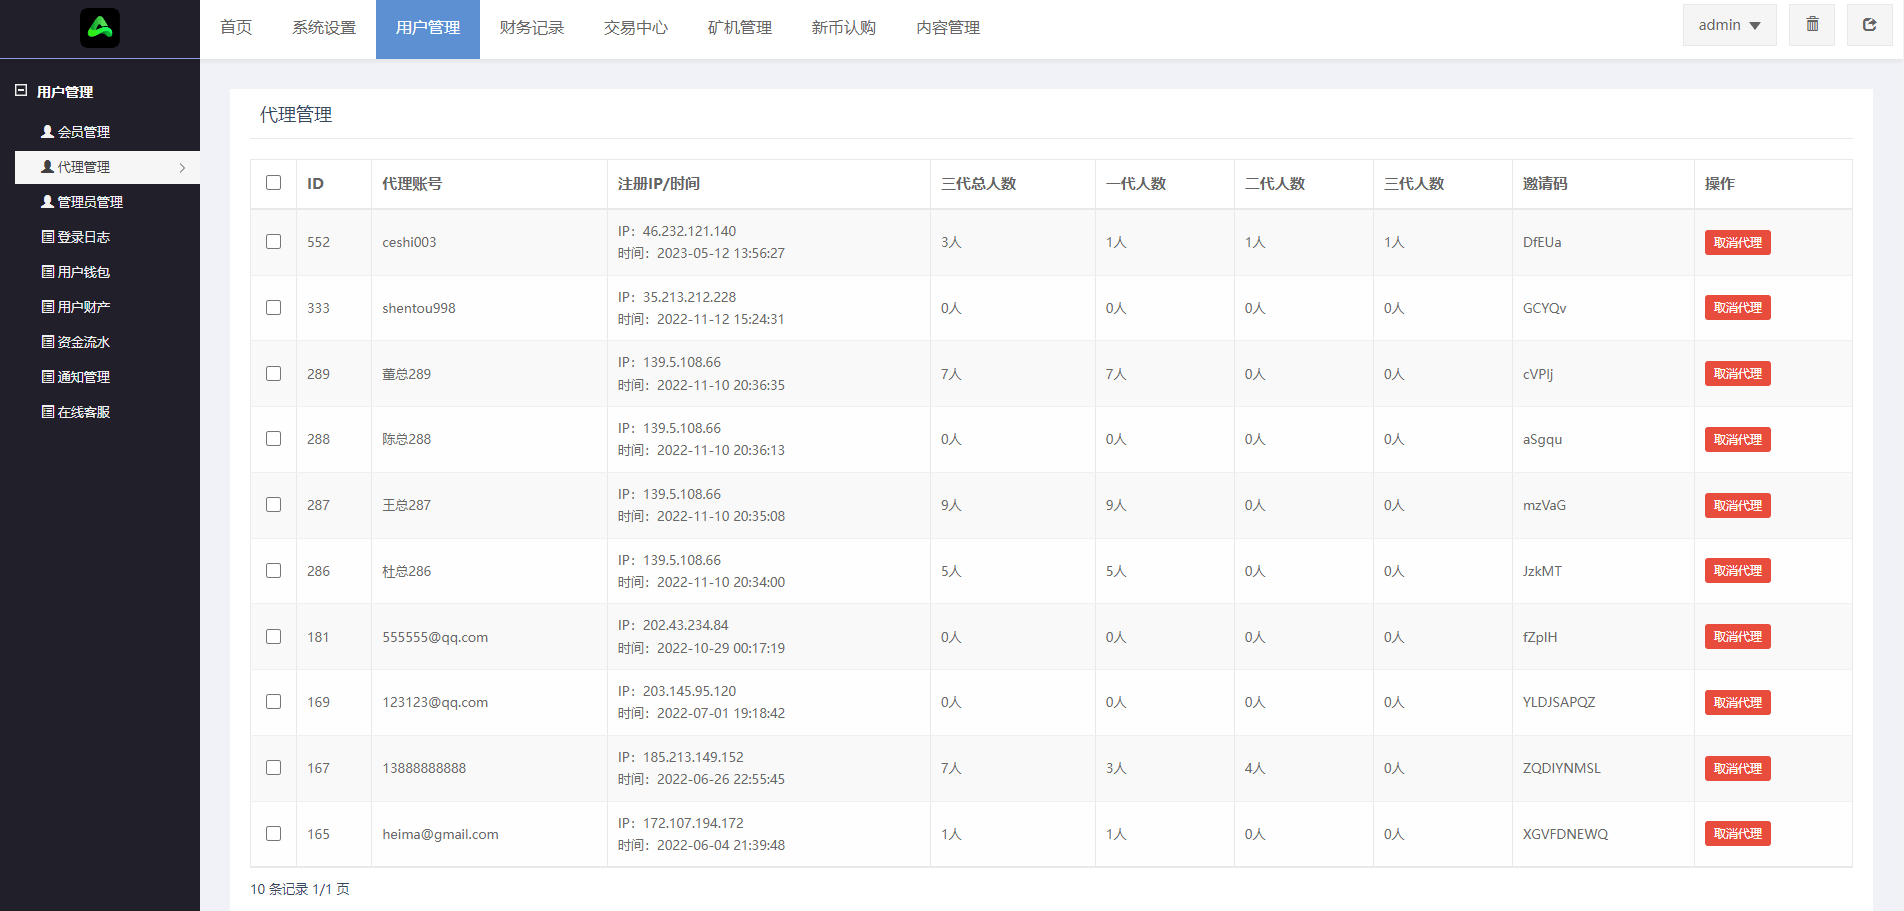Open 通知管理 section
1904x911 pixels.
[x=82, y=376]
